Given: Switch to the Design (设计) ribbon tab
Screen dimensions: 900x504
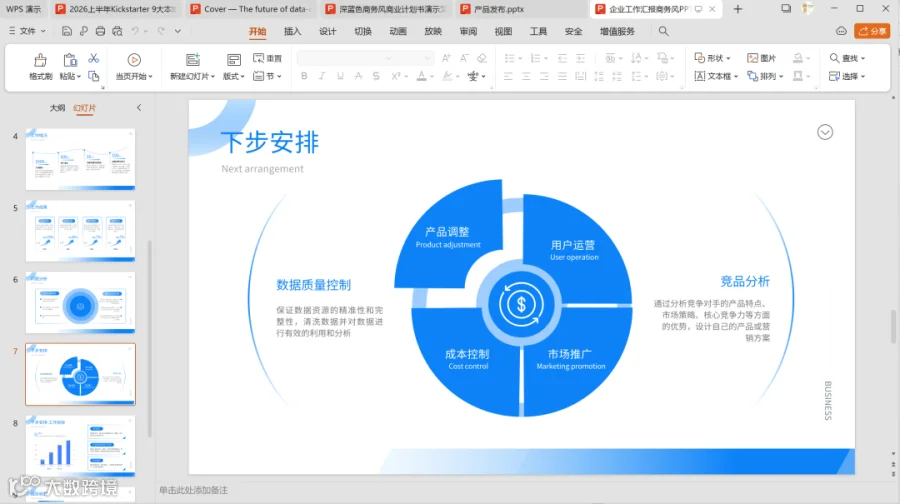Looking at the screenshot, I should click(x=327, y=31).
